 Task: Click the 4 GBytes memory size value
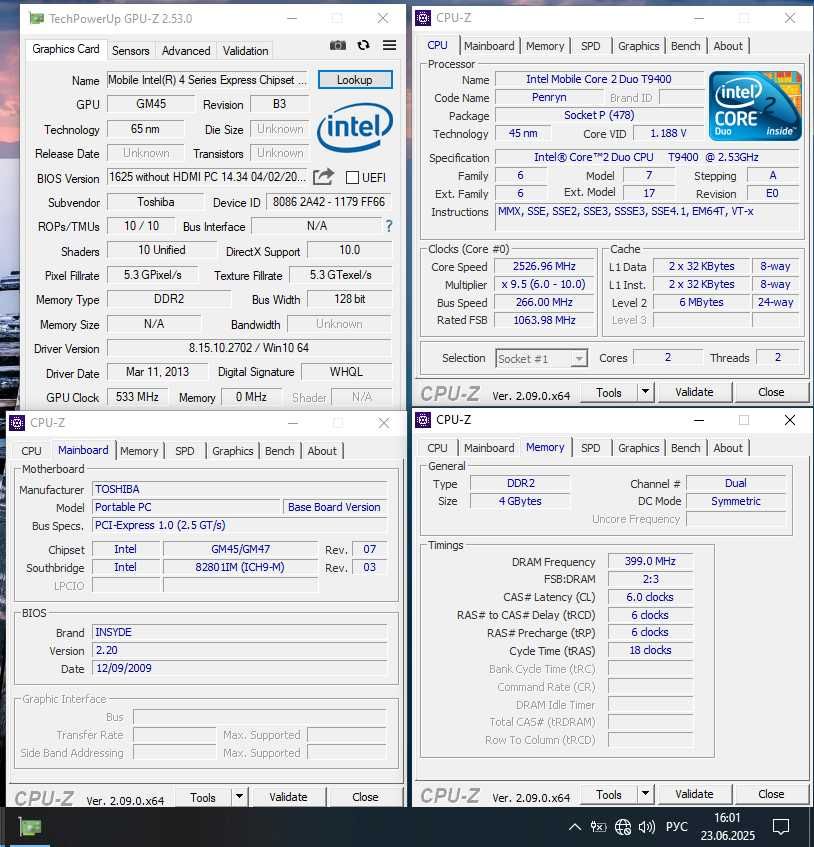pyautogui.click(x=520, y=501)
